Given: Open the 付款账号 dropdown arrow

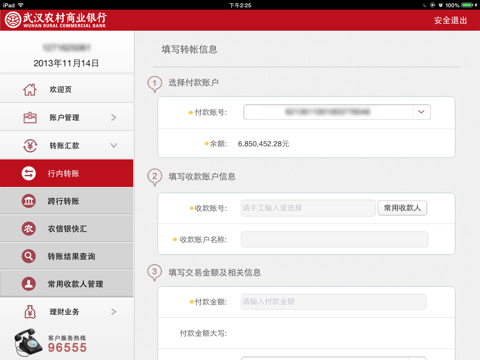Looking at the screenshot, I should point(421,112).
